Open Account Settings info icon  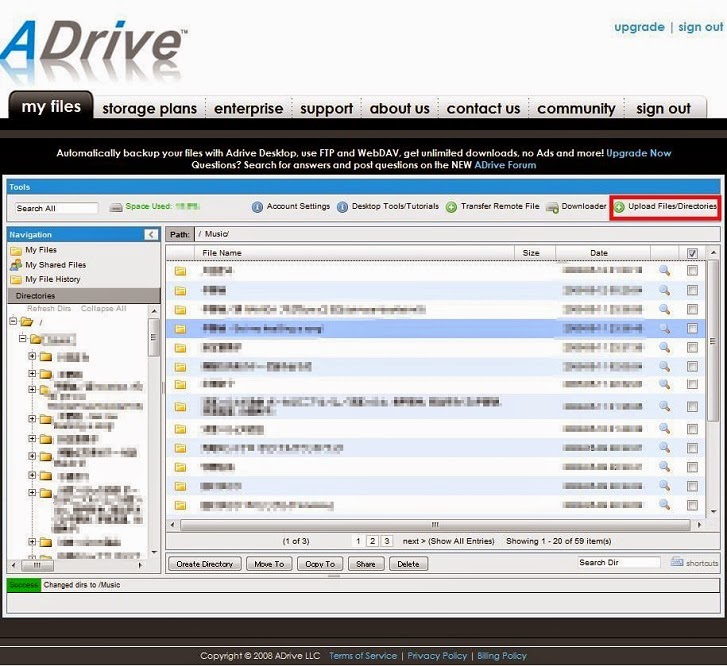click(x=257, y=207)
